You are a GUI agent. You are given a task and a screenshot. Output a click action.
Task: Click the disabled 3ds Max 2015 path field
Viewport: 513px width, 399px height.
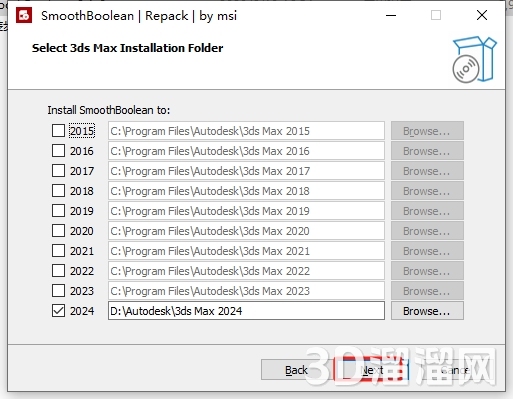point(246,131)
